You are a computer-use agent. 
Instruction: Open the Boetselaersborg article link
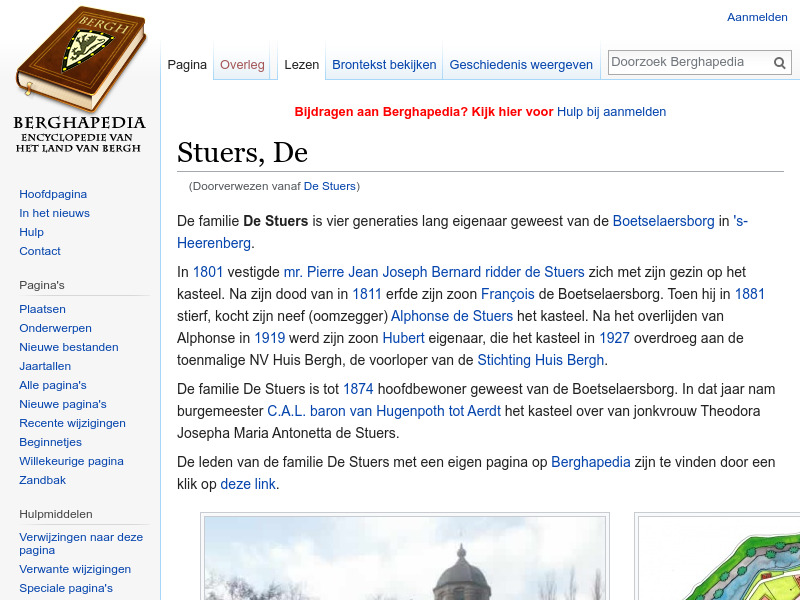663,221
